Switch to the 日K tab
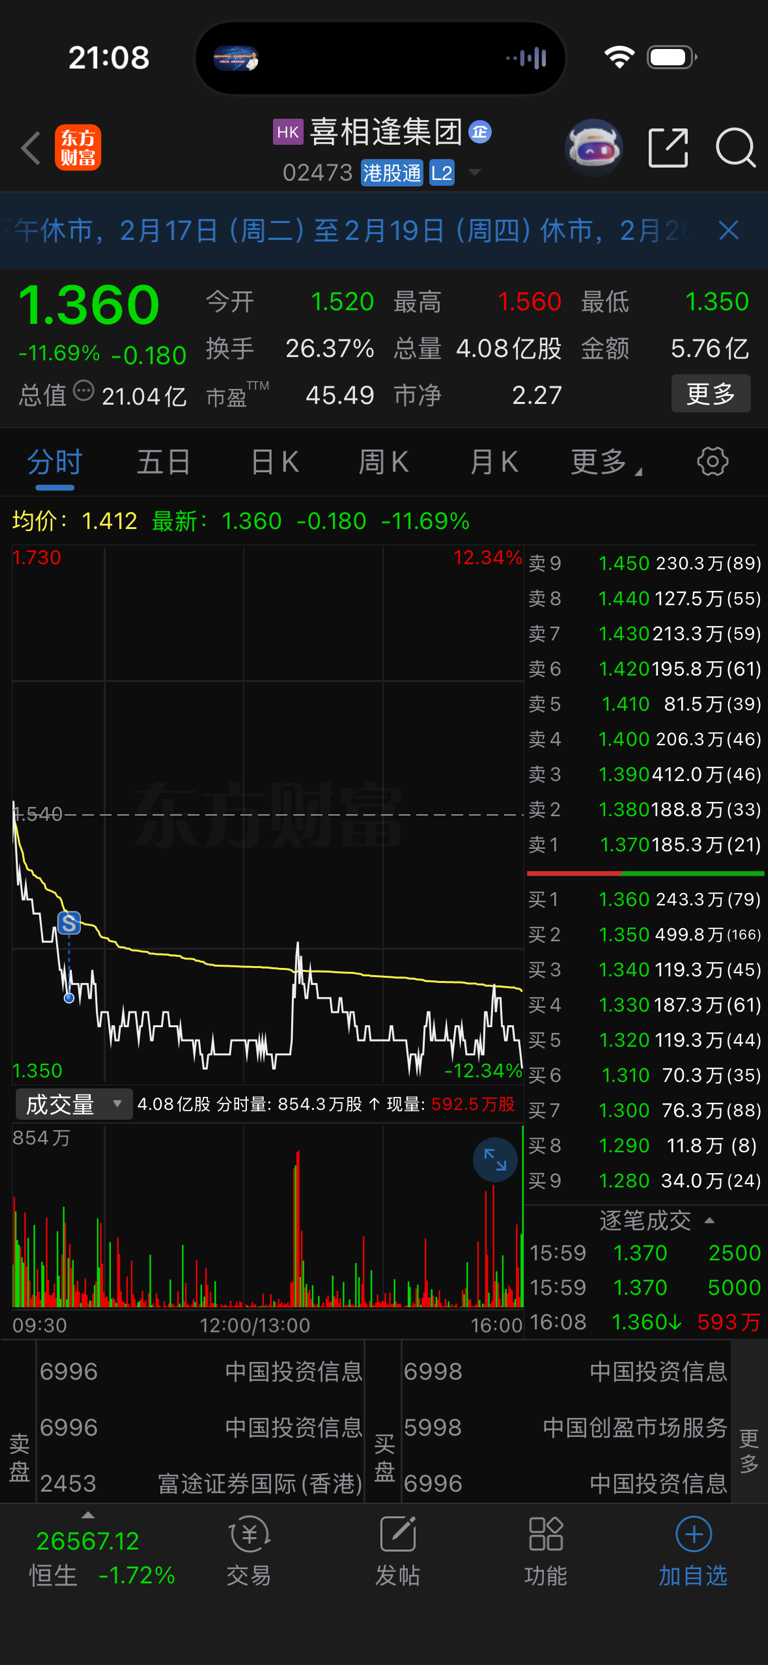 pos(274,462)
